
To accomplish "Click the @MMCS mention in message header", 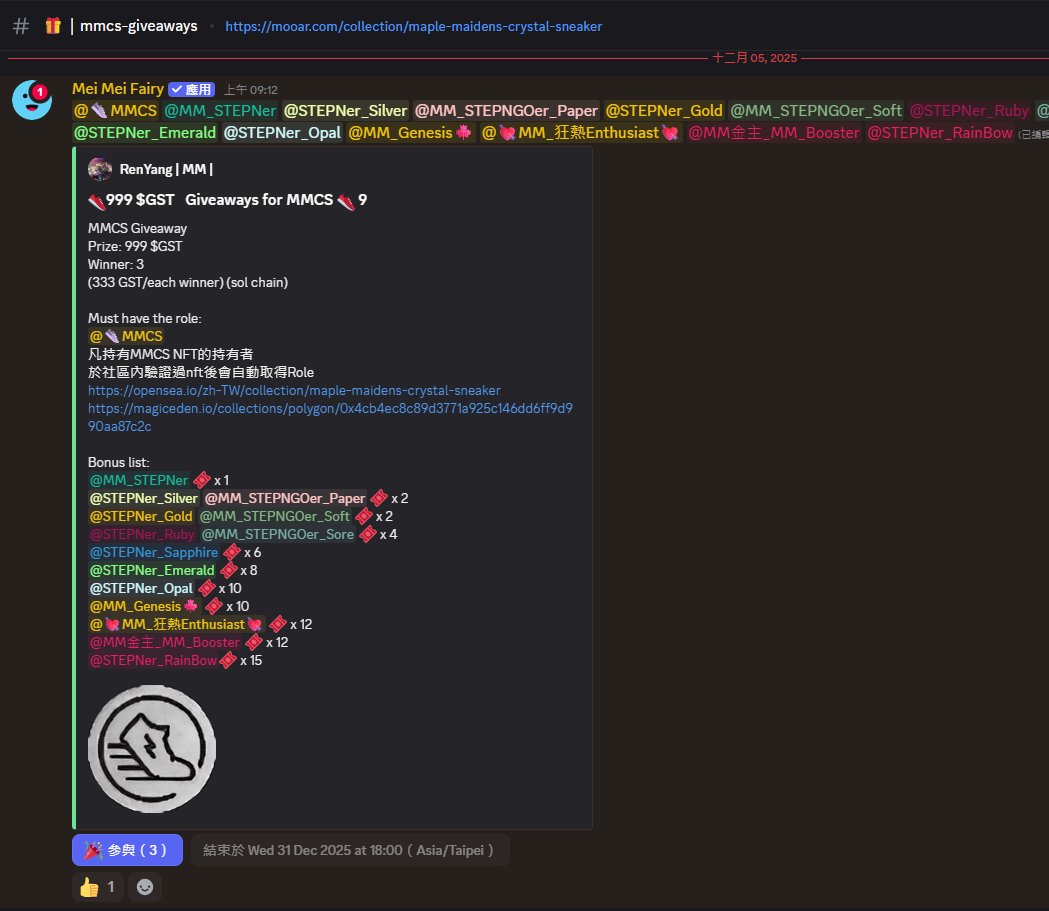I will (x=115, y=111).
